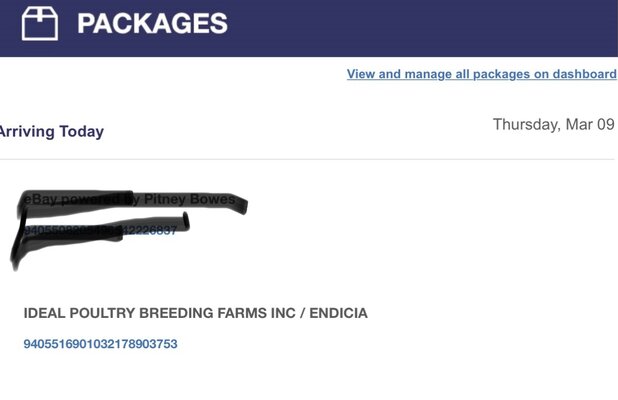Click the horizontal divider under Arriving Today
Image resolution: width=618 pixels, height=400 pixels.
point(300,159)
